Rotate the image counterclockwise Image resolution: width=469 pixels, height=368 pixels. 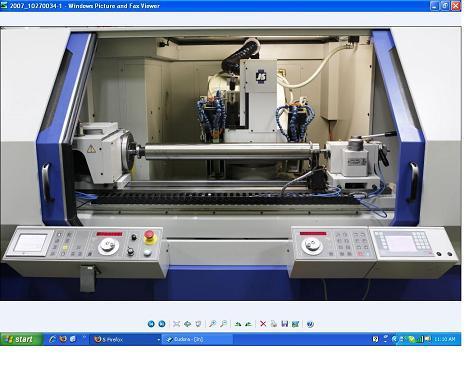(x=249, y=324)
